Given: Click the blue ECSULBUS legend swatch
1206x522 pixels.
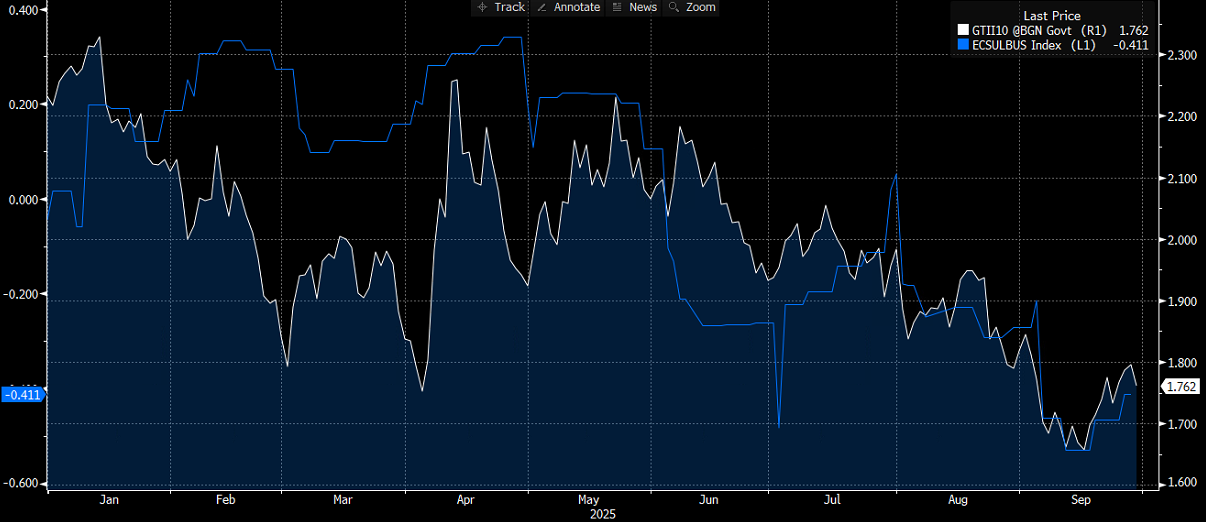Looking at the screenshot, I should pos(963,44).
